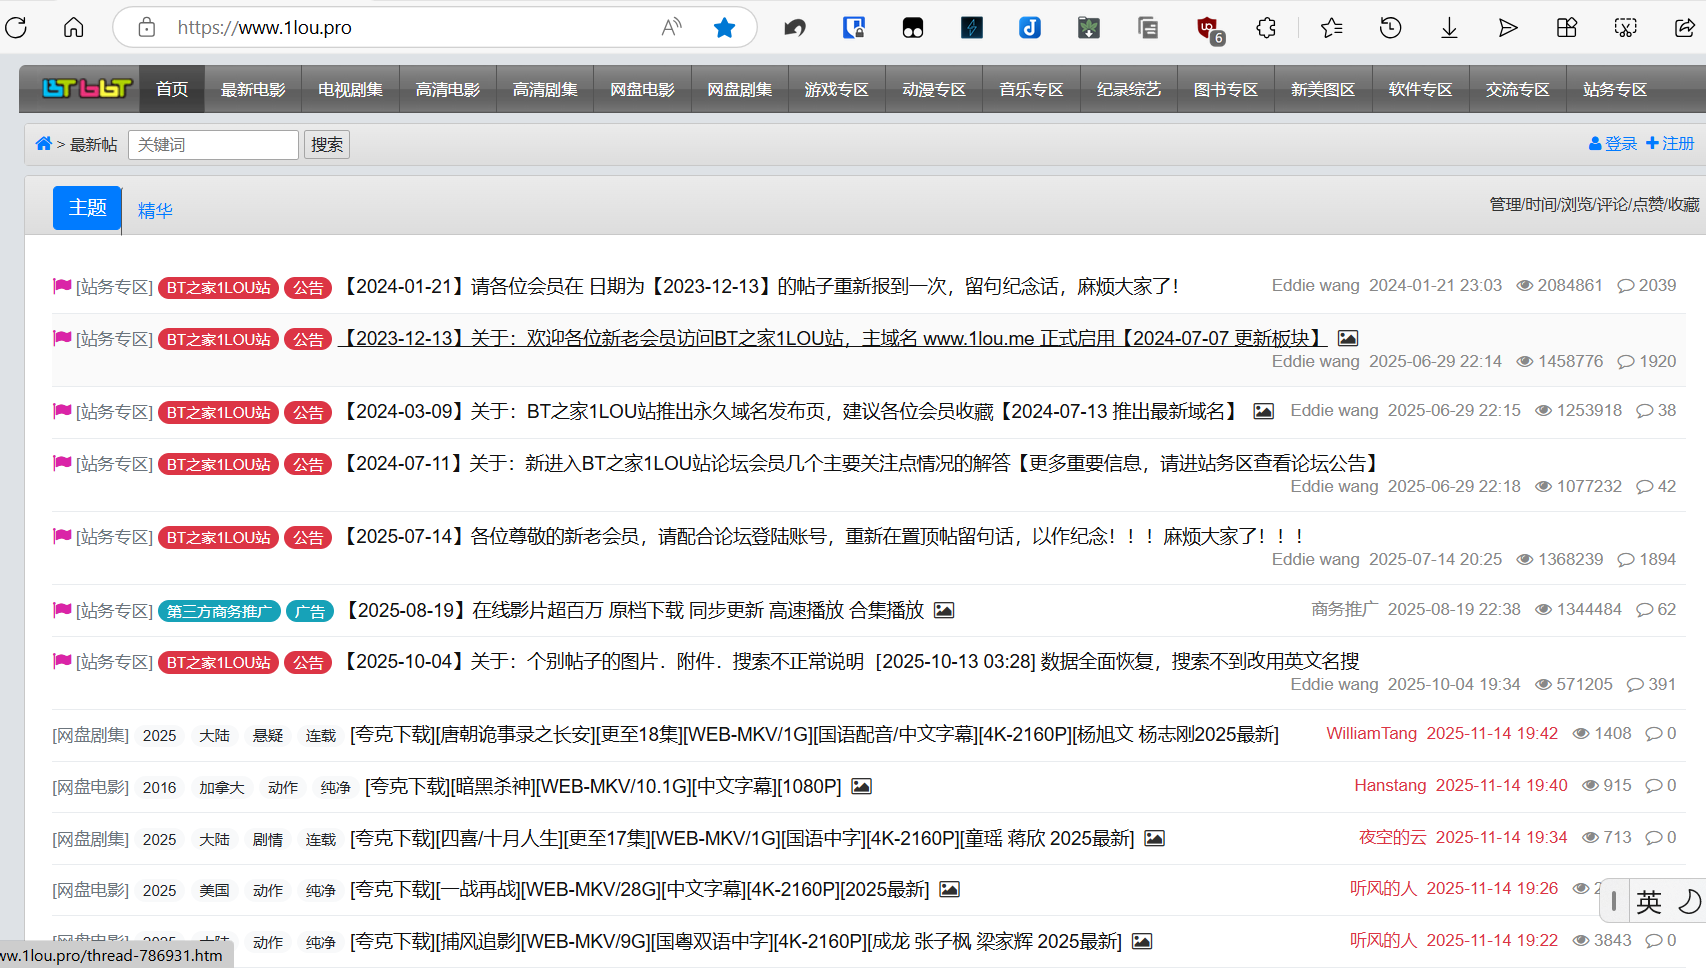Screen dimensions: 1706x968
Task: Toggle the IME 英 language mode
Action: tap(1649, 902)
